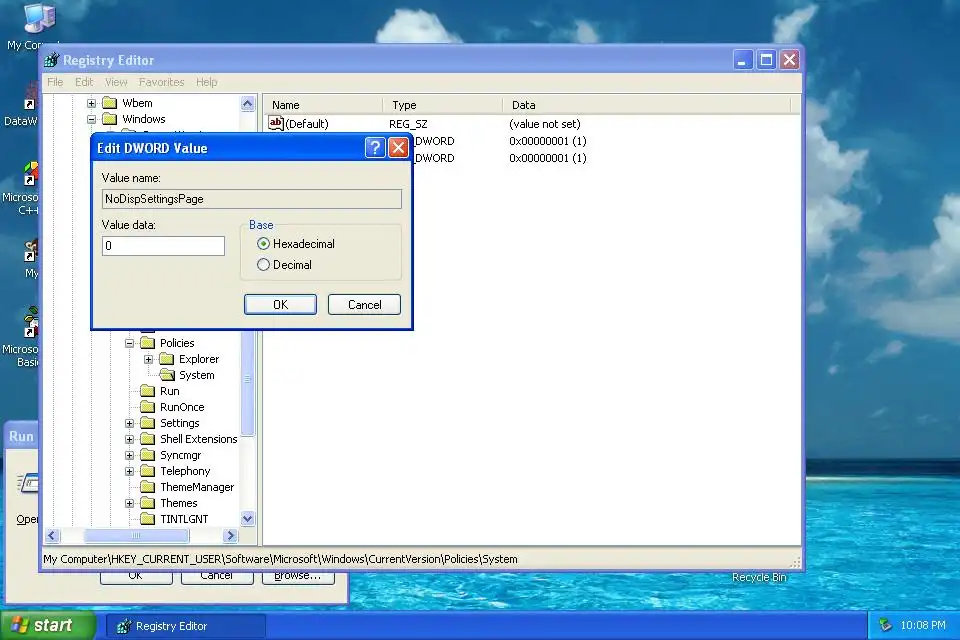Expand the Explorer tree node
The image size is (960, 640).
pos(148,360)
